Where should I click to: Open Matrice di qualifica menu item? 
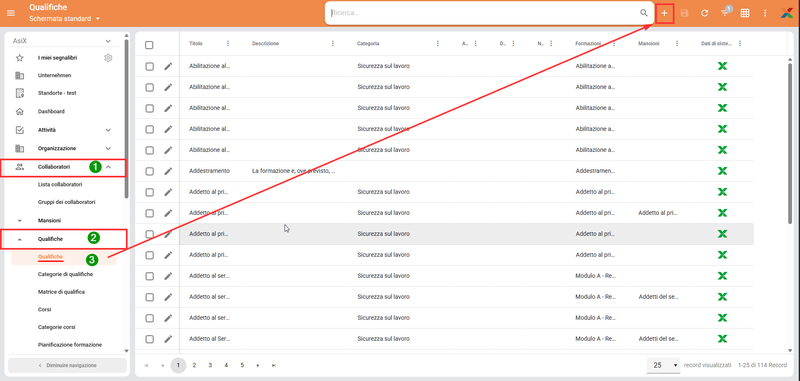click(x=61, y=292)
